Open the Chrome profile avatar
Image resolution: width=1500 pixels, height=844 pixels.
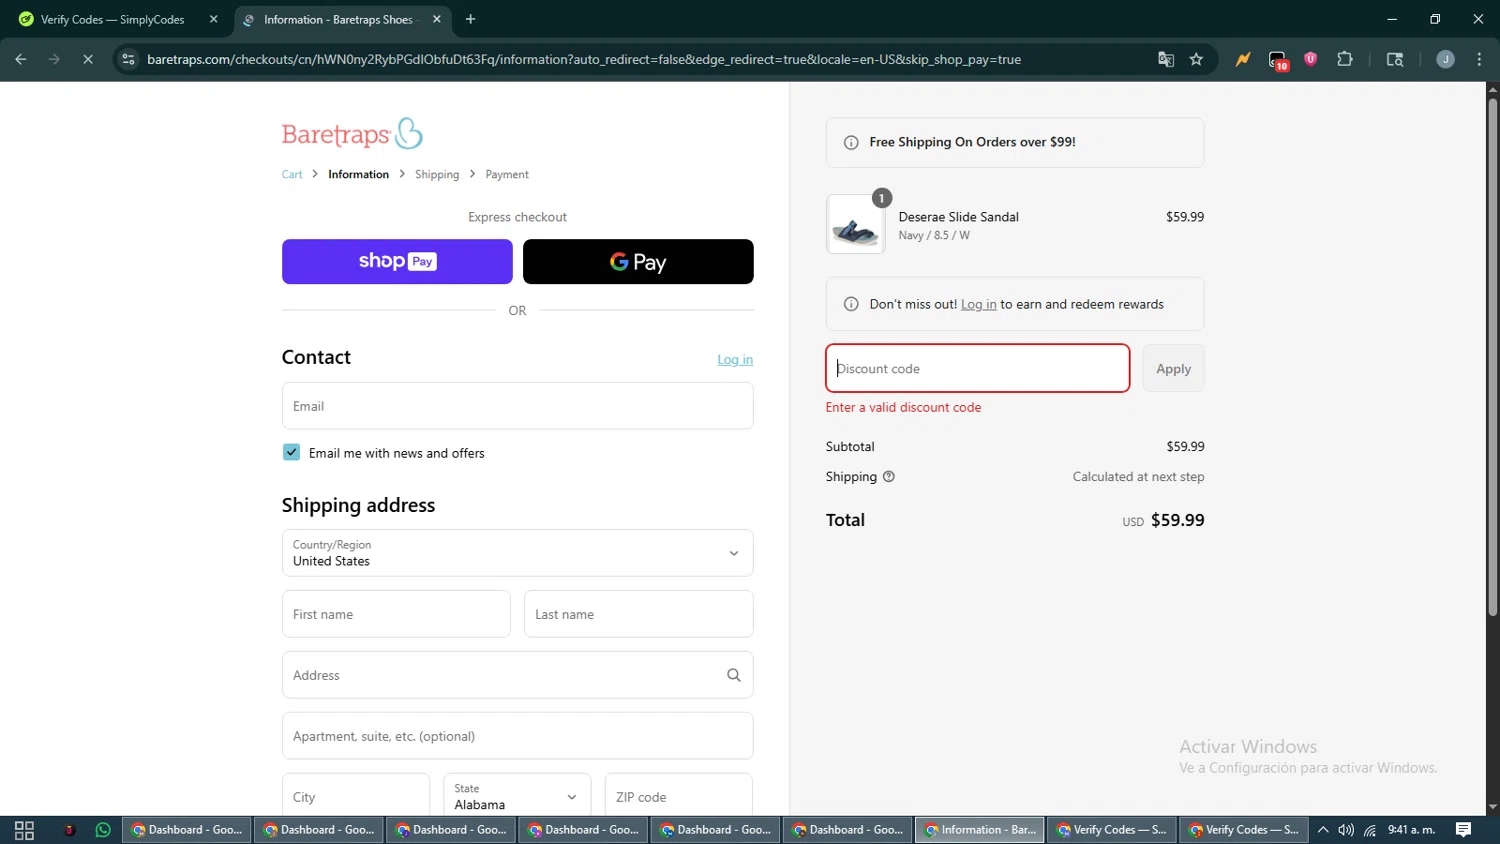pyautogui.click(x=1445, y=59)
